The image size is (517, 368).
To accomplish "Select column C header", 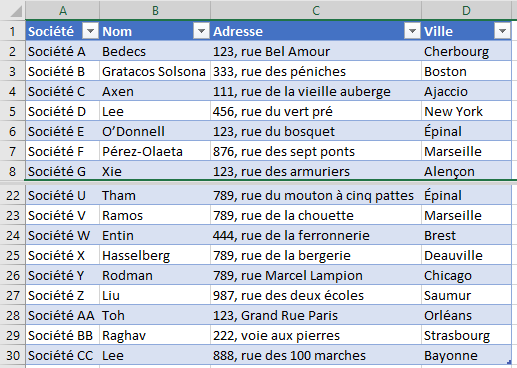I will pyautogui.click(x=316, y=11).
